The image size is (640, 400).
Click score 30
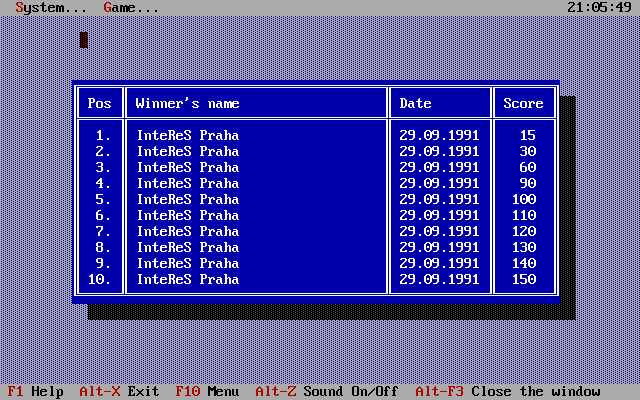pyautogui.click(x=528, y=151)
